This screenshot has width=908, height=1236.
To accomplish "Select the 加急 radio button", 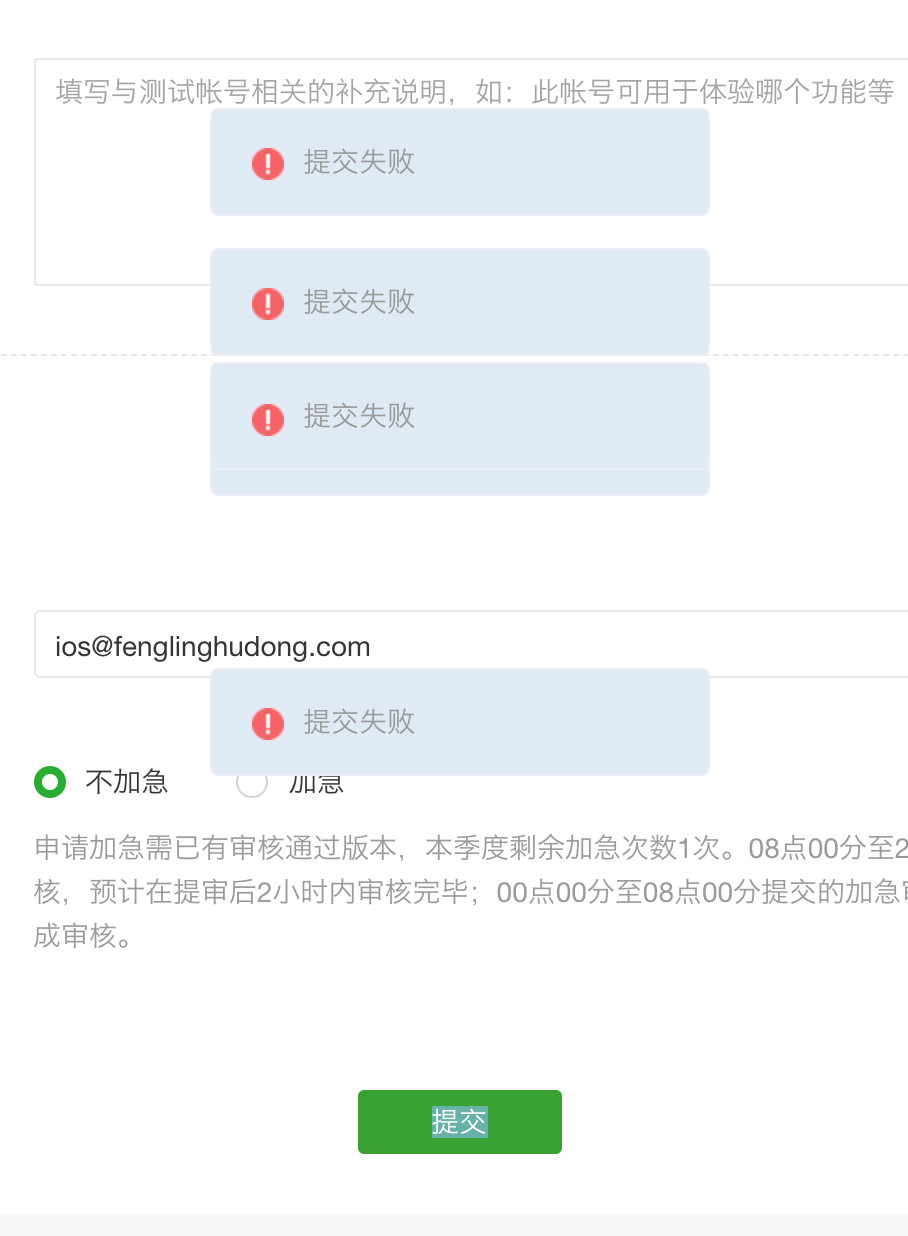I will (252, 783).
